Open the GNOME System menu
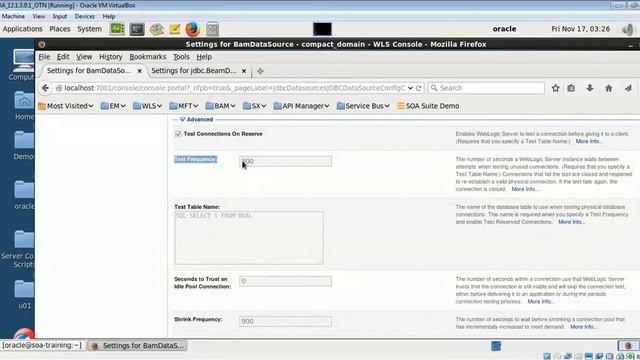The width and height of the screenshot is (640, 360). (89, 29)
